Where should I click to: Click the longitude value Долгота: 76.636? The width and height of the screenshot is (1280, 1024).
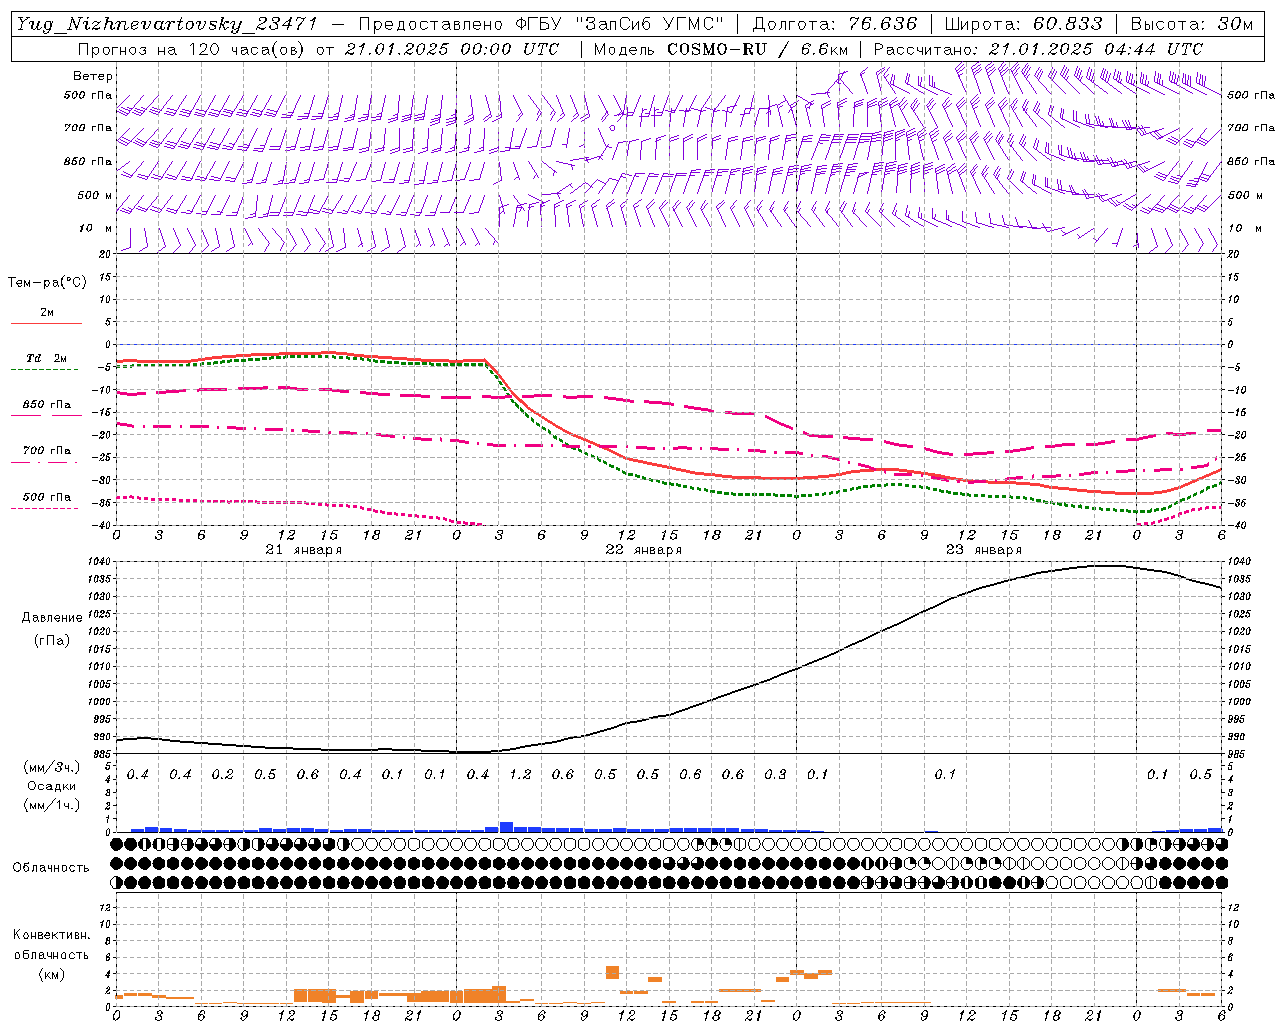834,24
